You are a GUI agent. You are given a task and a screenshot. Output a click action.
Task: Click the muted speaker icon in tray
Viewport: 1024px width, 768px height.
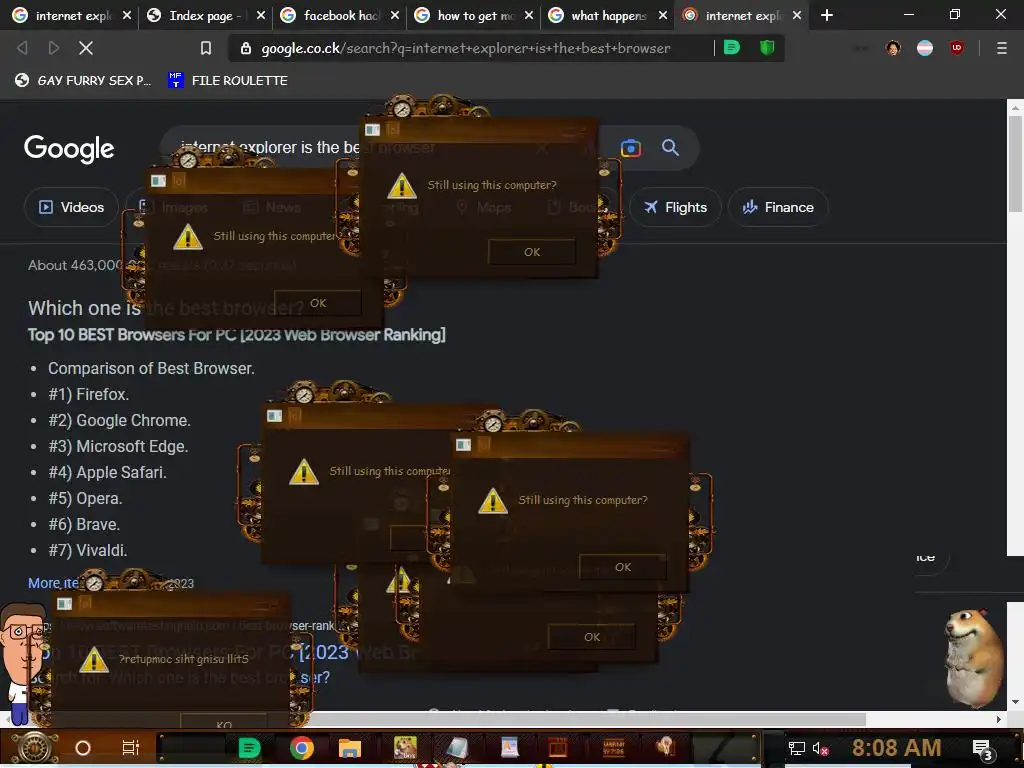click(820, 748)
